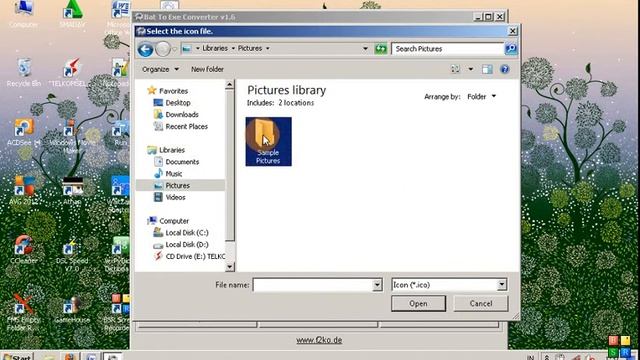The width and height of the screenshot is (640, 360).
Task: Open the Arrange by Folder dropdown
Action: (482, 97)
